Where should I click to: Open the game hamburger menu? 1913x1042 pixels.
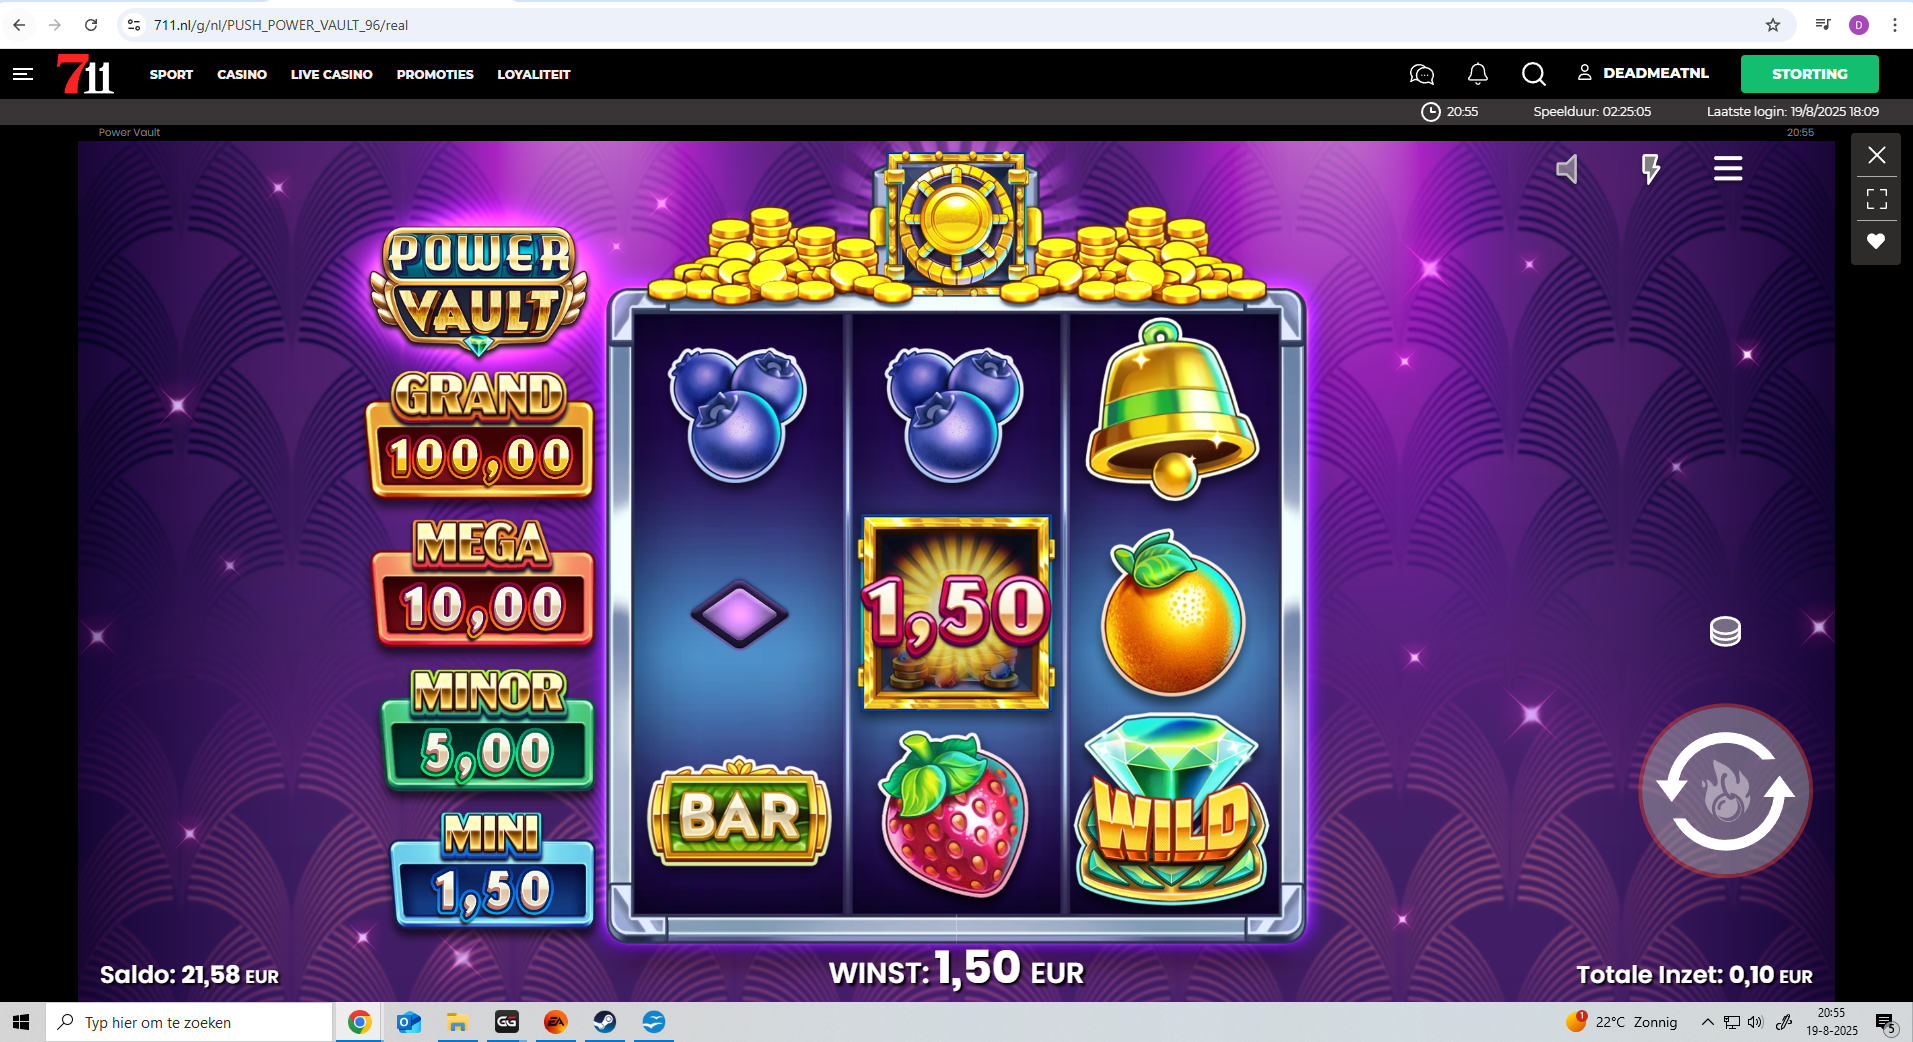[1728, 169]
